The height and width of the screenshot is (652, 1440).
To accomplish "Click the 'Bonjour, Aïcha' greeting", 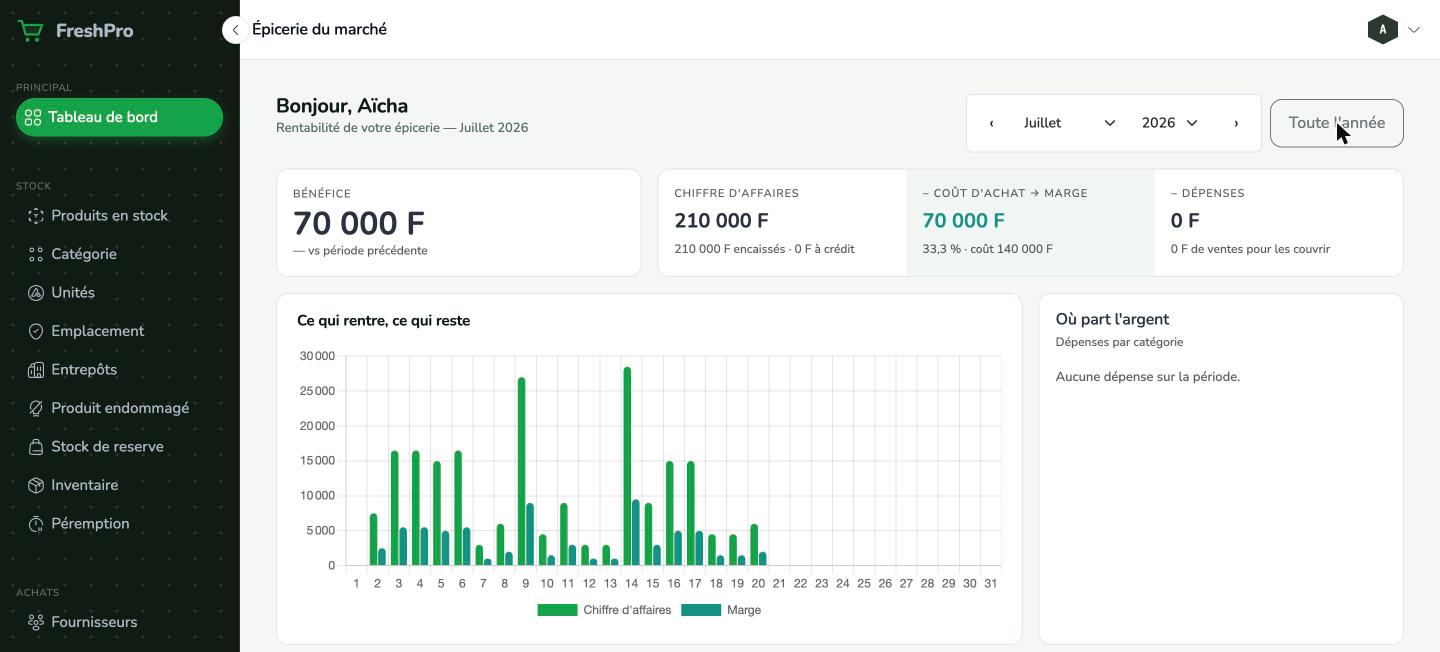I will [x=342, y=106].
